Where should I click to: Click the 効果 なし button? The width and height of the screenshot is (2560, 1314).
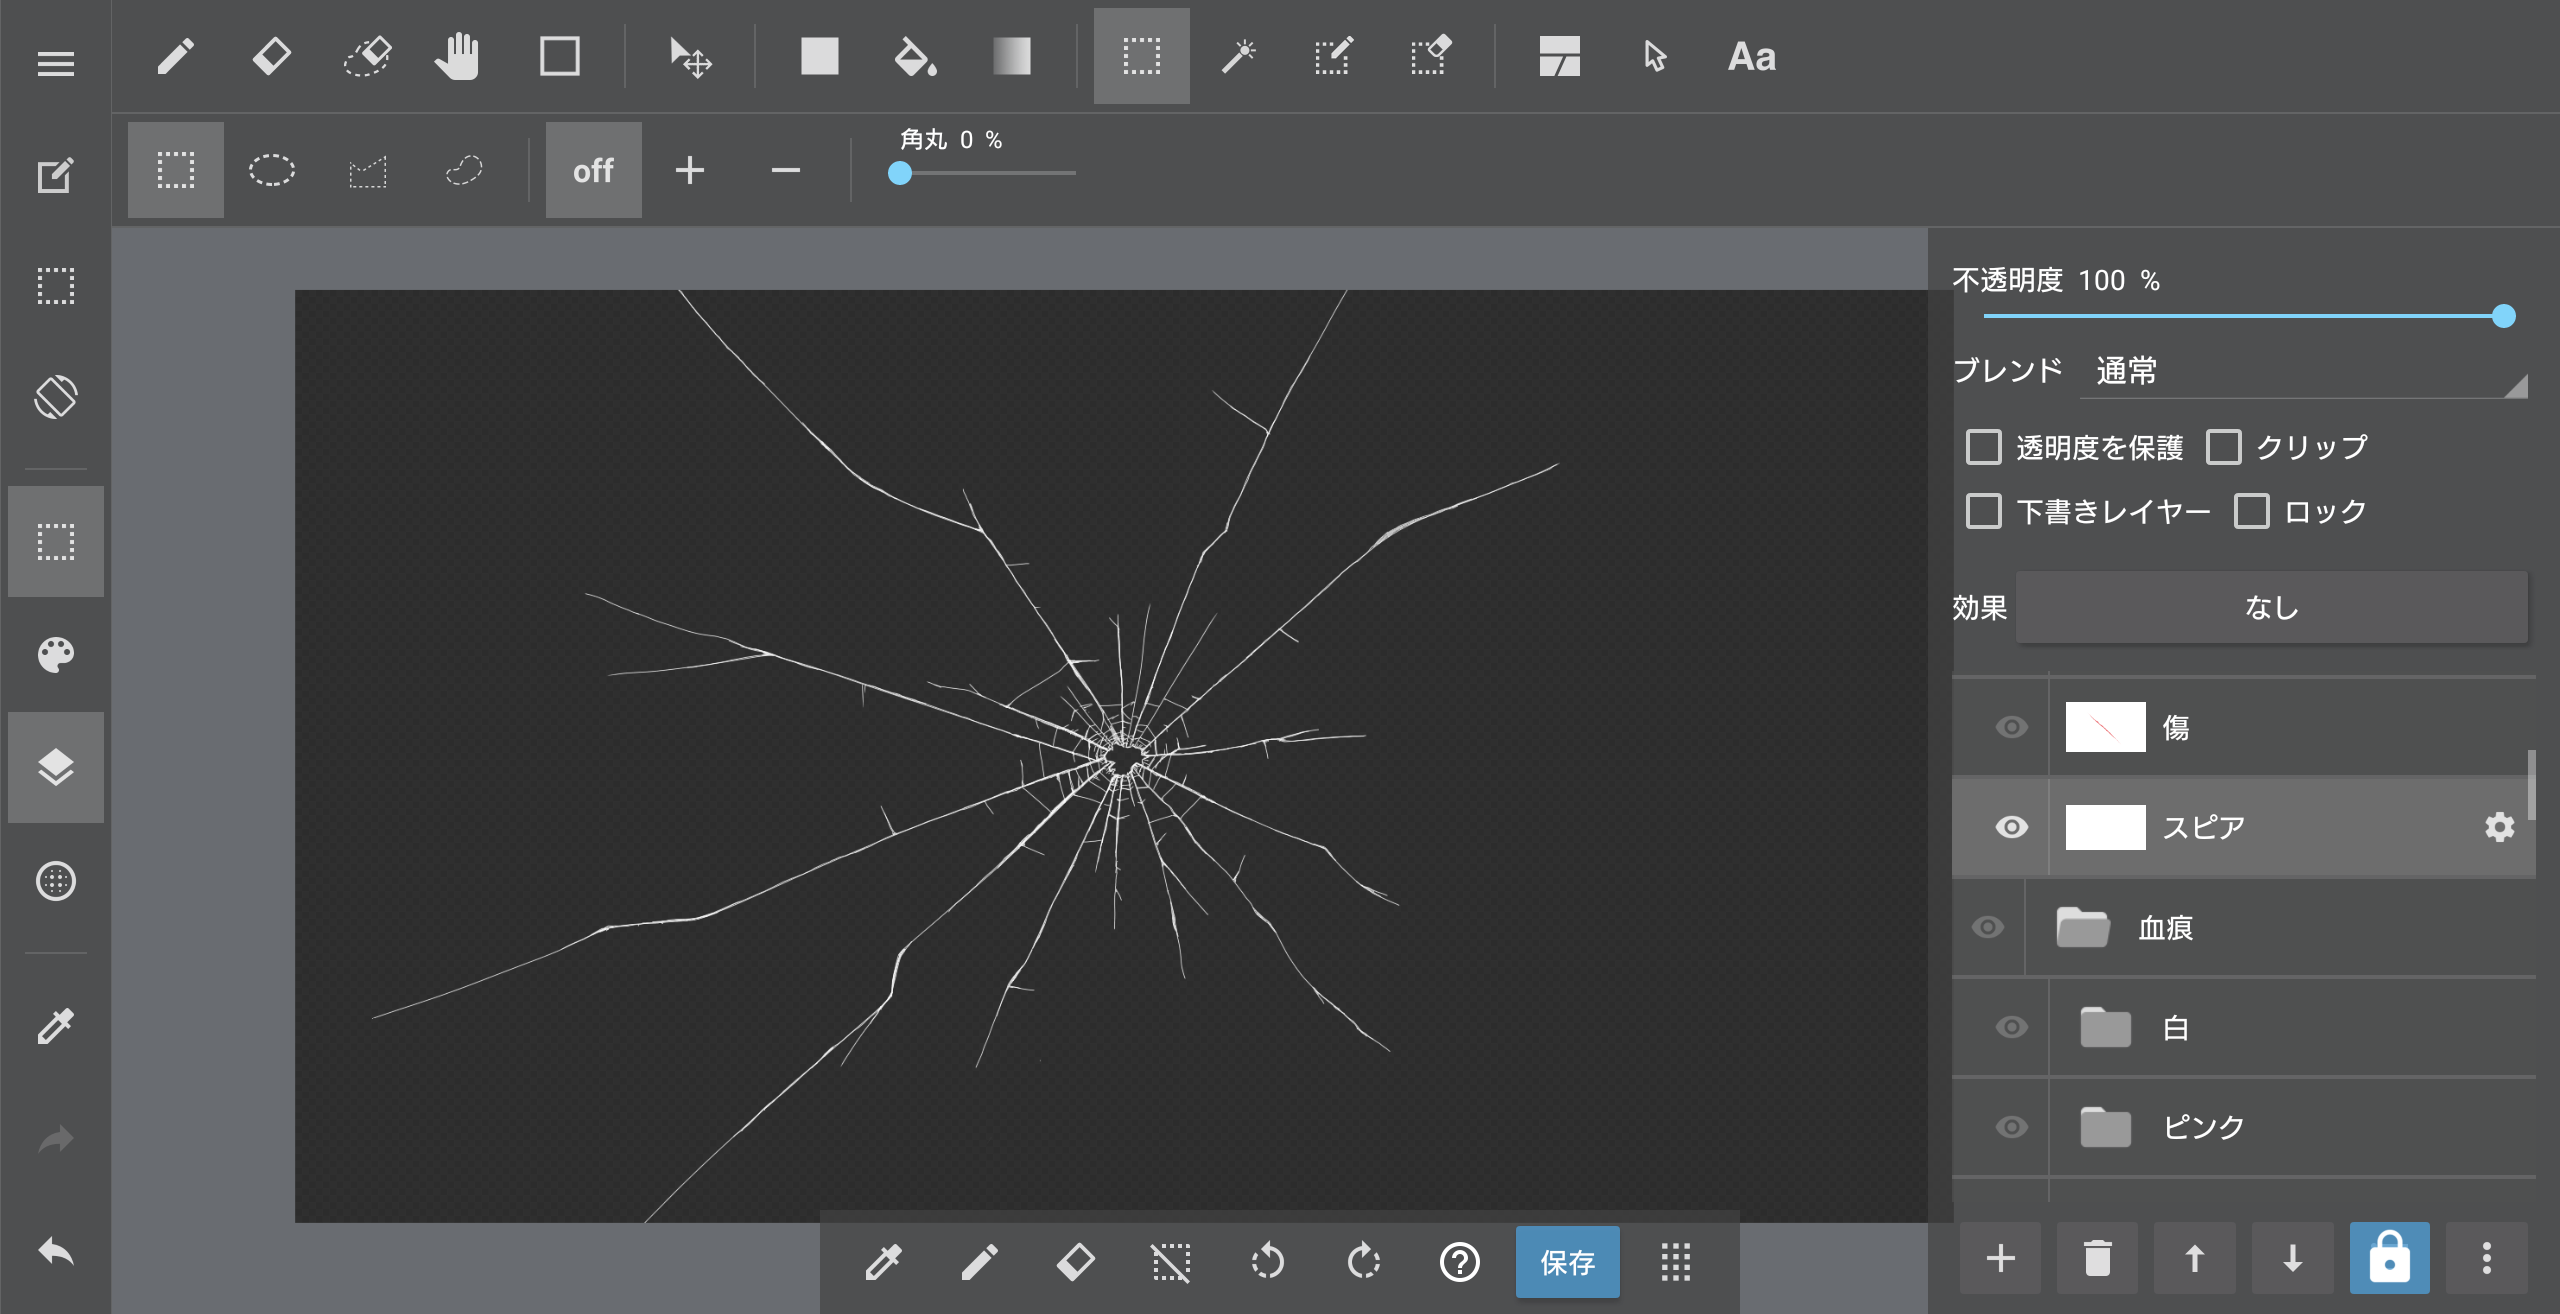(x=2271, y=607)
